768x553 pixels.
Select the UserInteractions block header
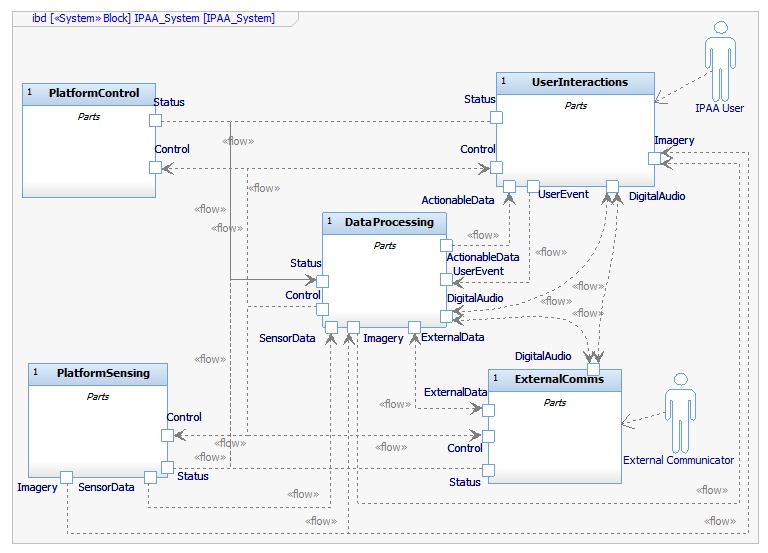point(580,82)
